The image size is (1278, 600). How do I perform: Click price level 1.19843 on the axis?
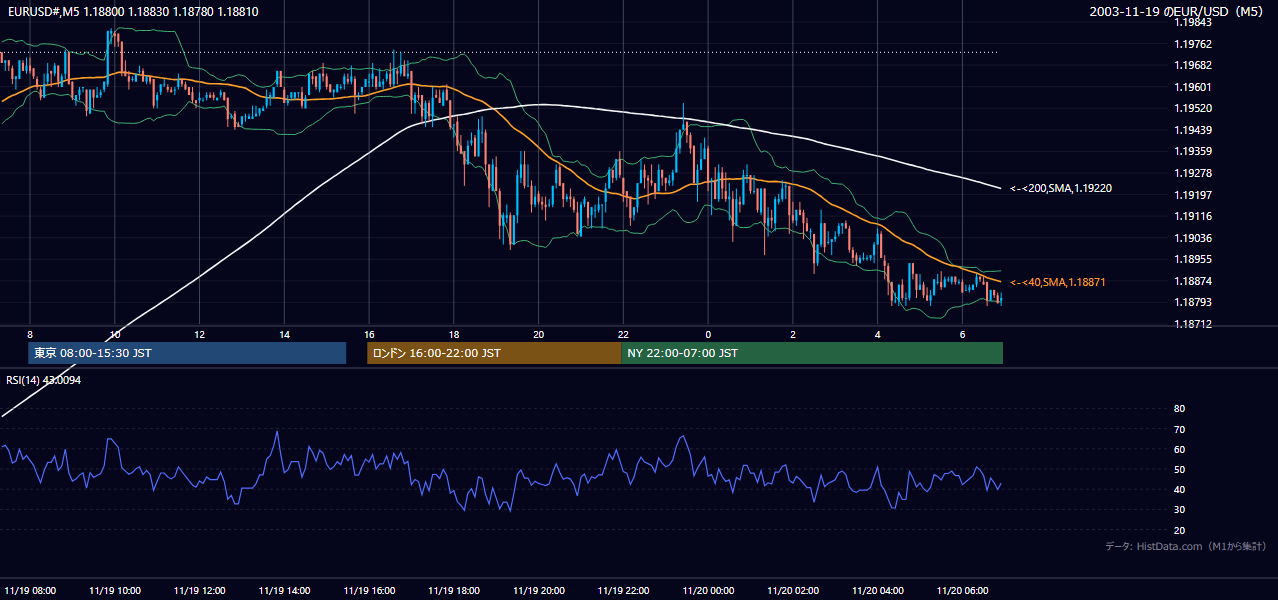[x=1192, y=23]
